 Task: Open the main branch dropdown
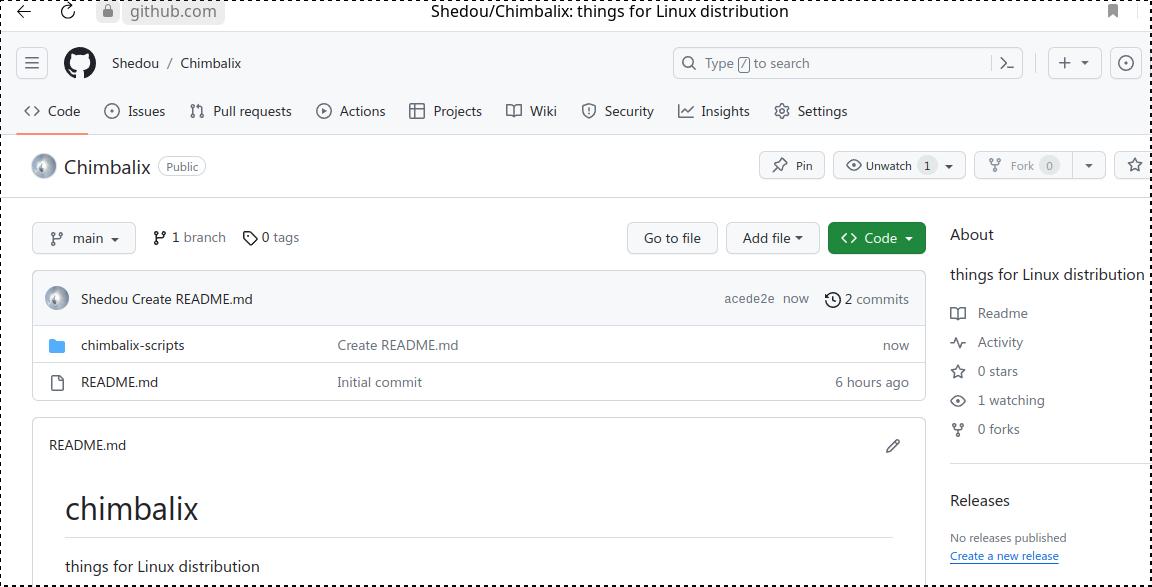(x=84, y=238)
